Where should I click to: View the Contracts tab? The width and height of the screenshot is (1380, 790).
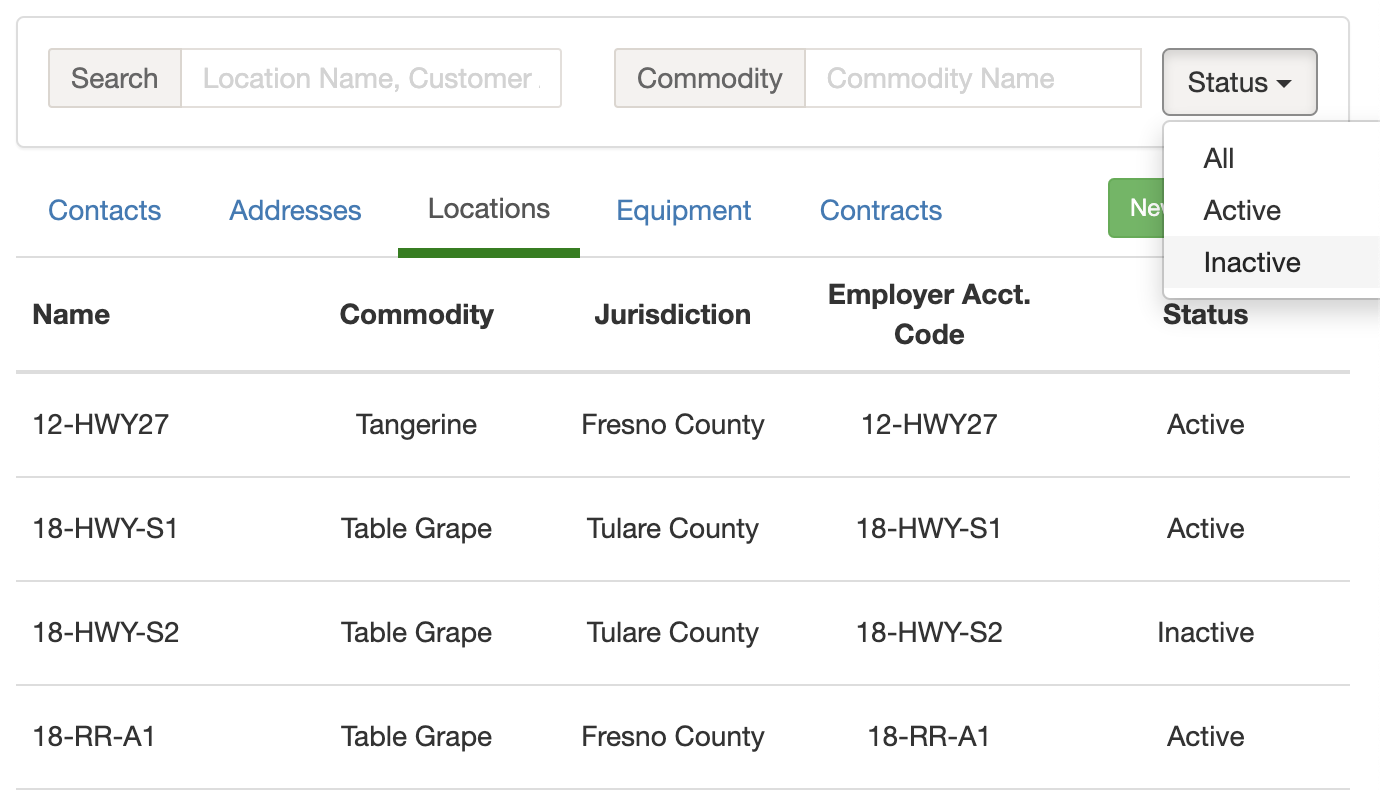(881, 210)
